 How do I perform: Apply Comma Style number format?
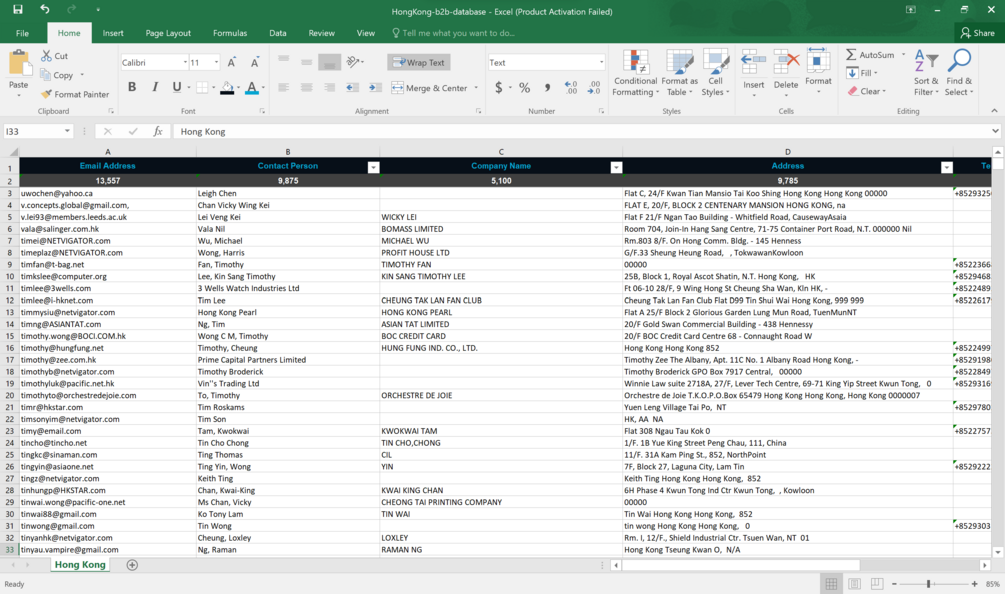pyautogui.click(x=547, y=88)
